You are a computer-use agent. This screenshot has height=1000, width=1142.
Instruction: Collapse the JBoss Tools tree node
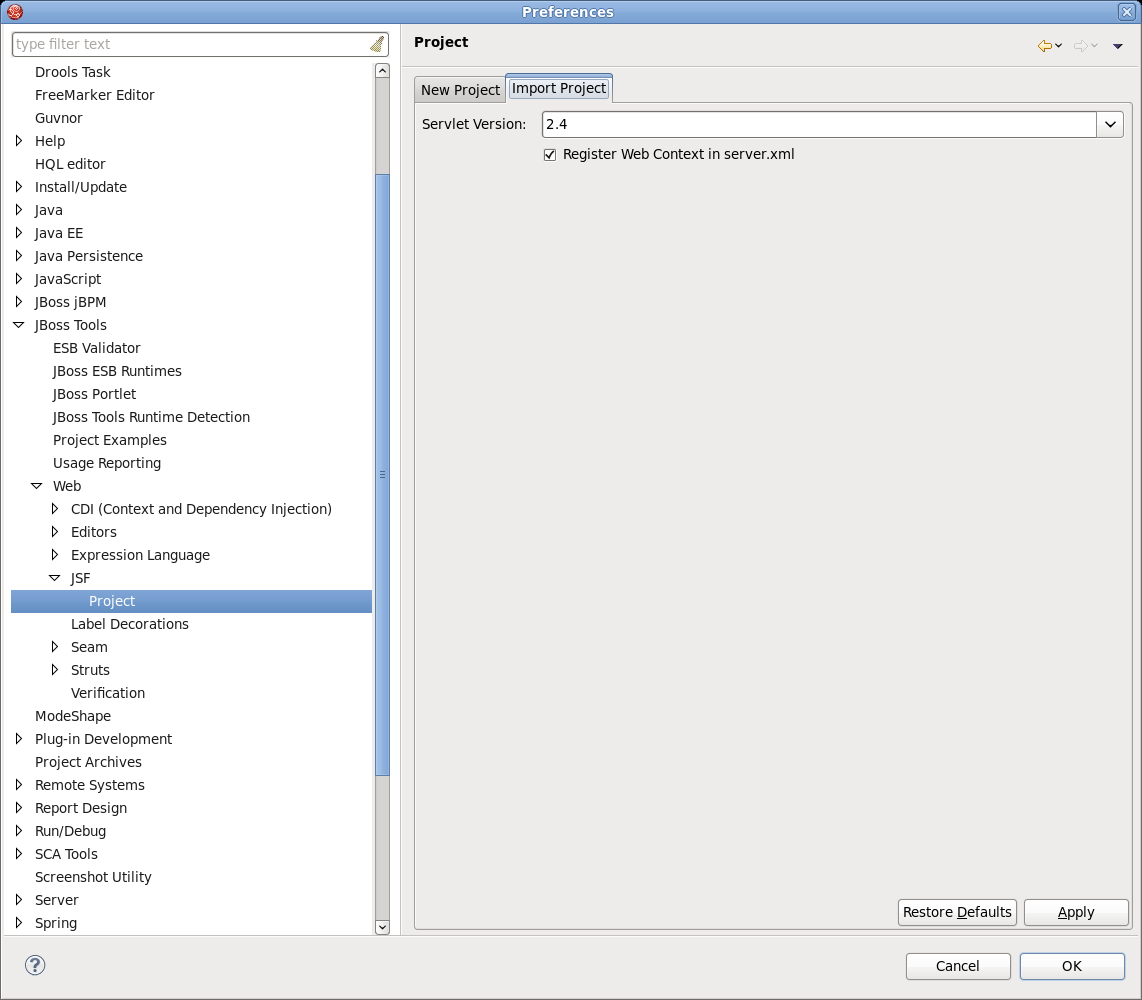17,324
